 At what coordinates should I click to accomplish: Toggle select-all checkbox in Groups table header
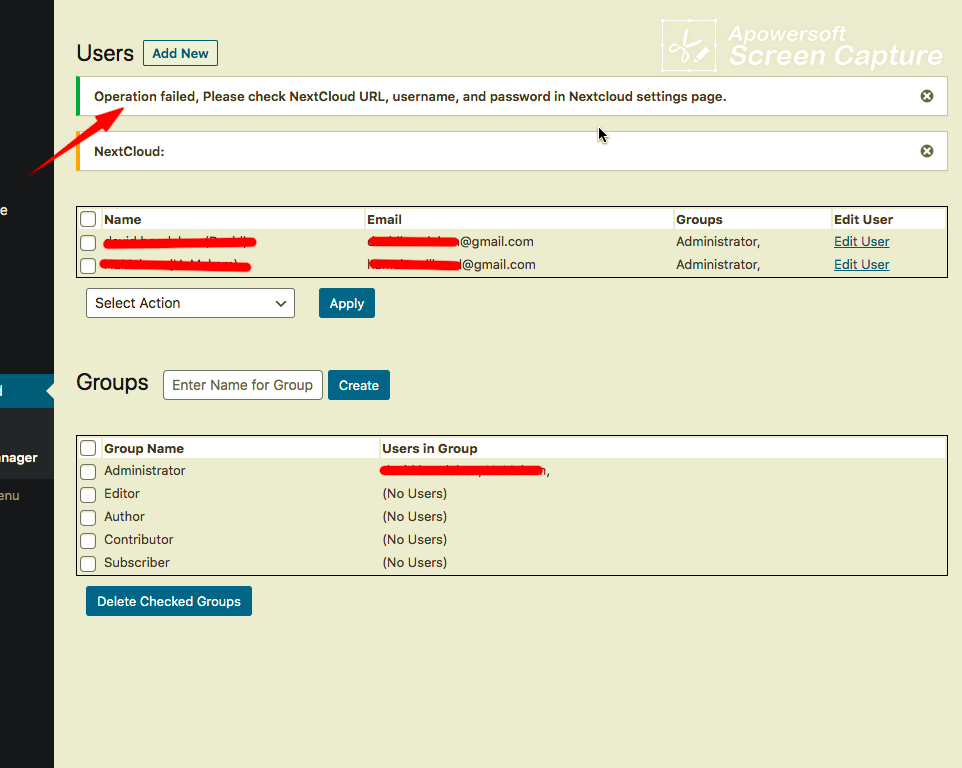(88, 448)
